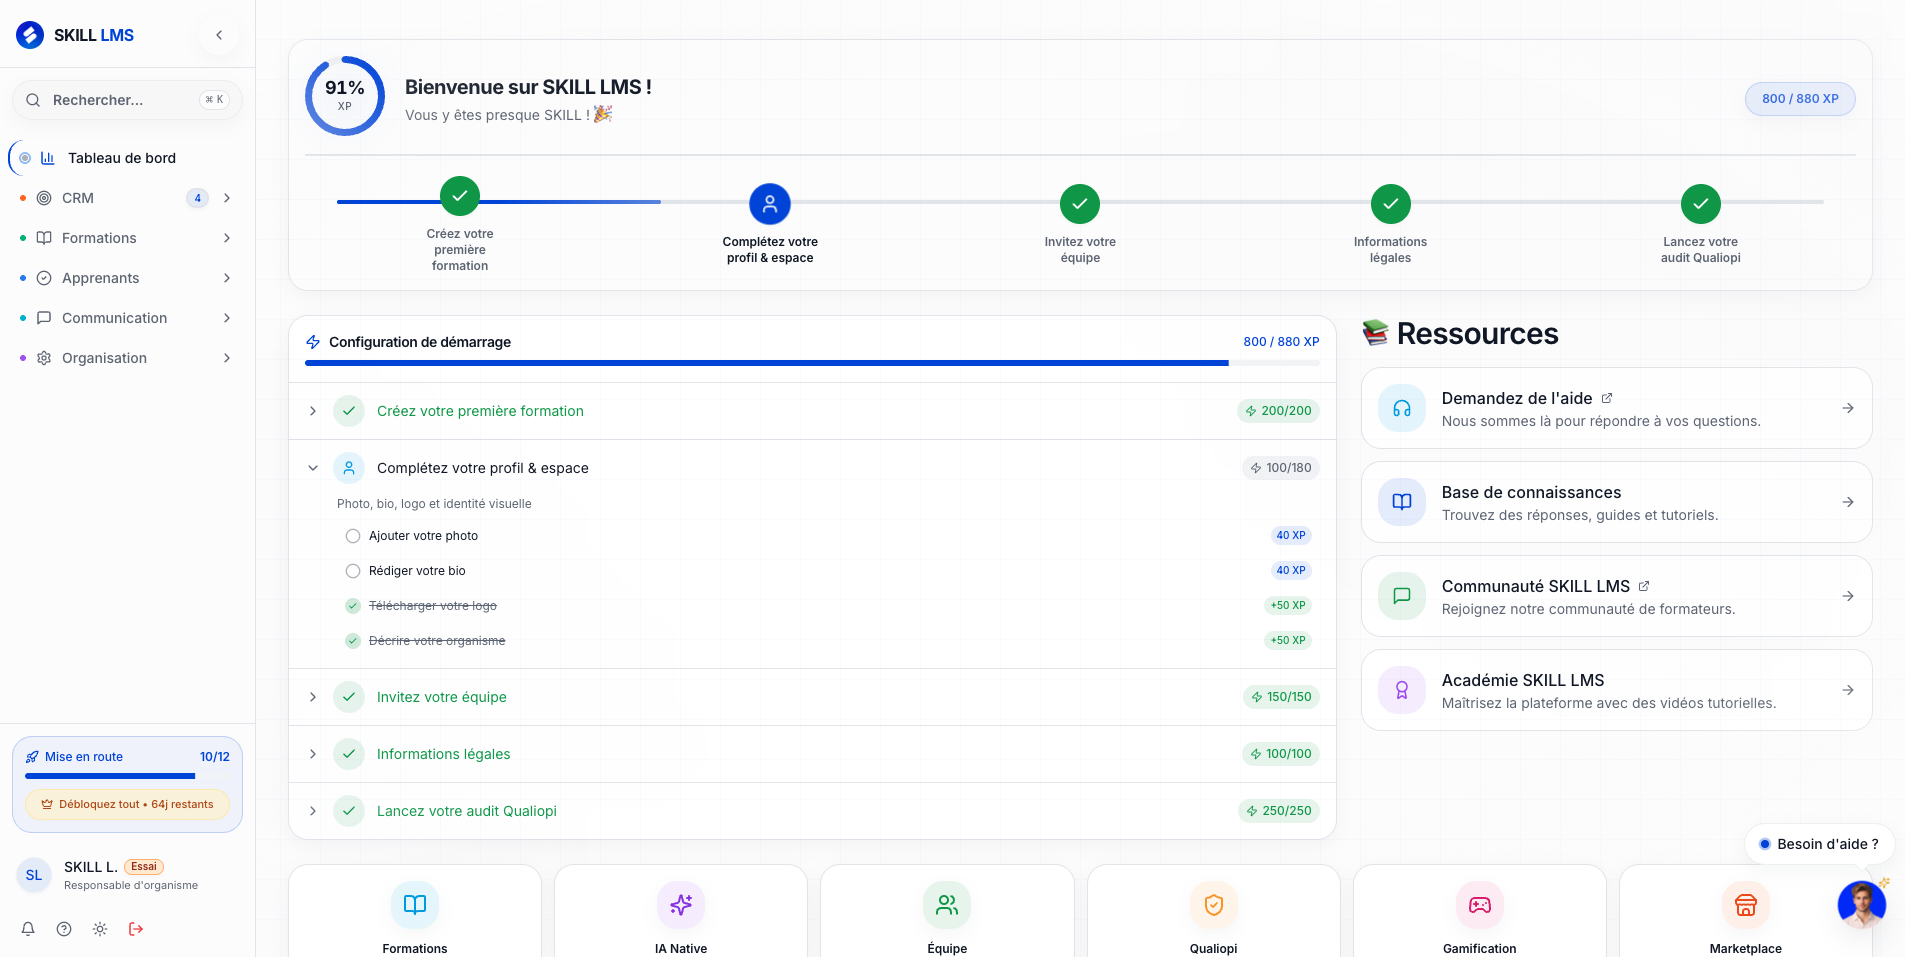Open the IA Native sparkle icon
The height and width of the screenshot is (957, 1905).
(x=681, y=905)
